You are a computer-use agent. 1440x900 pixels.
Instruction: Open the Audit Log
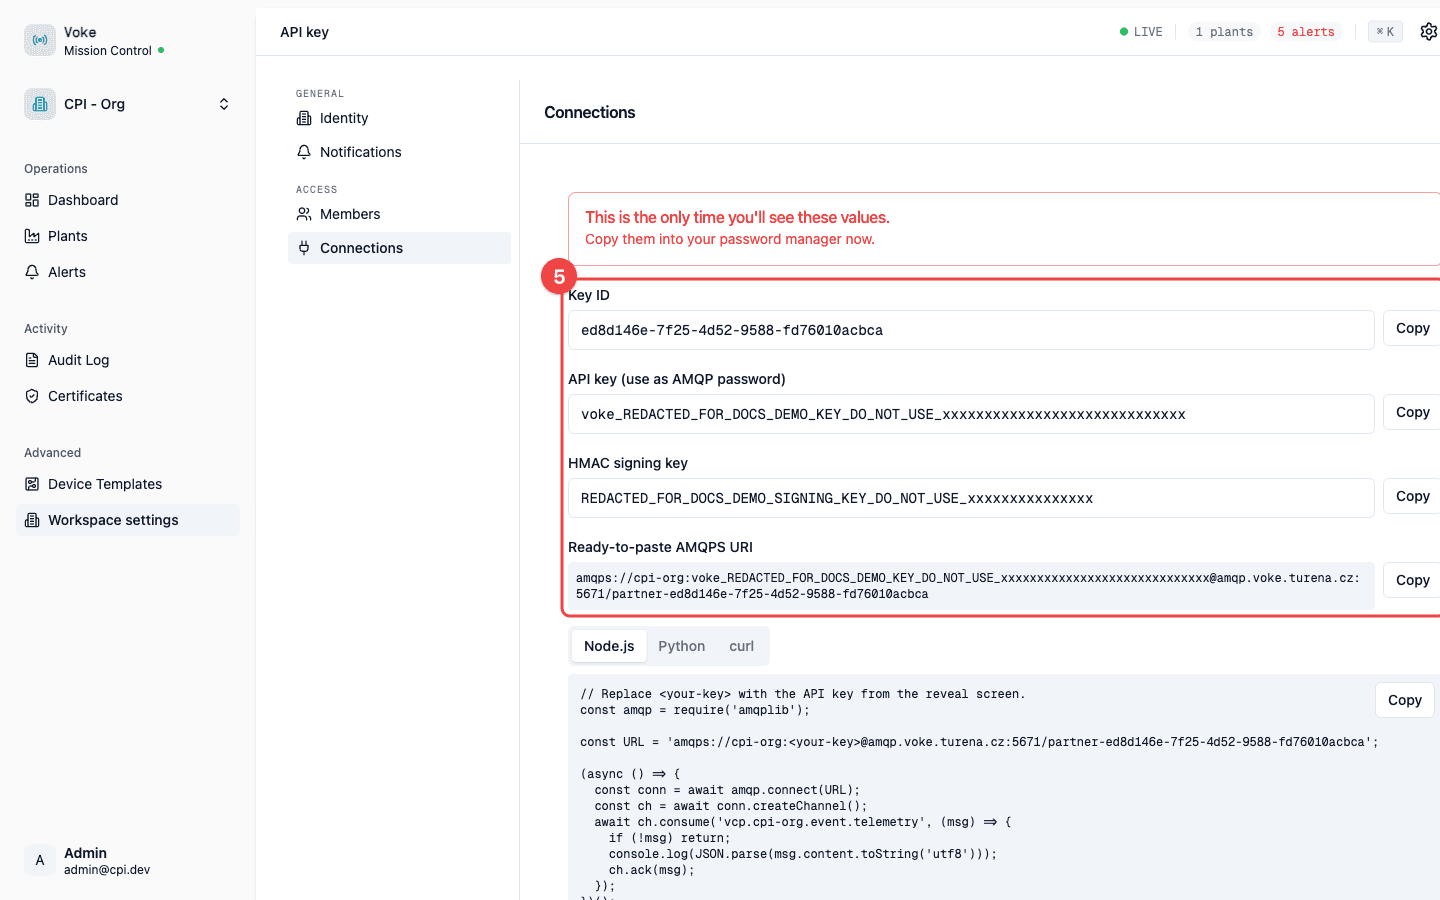128,360
